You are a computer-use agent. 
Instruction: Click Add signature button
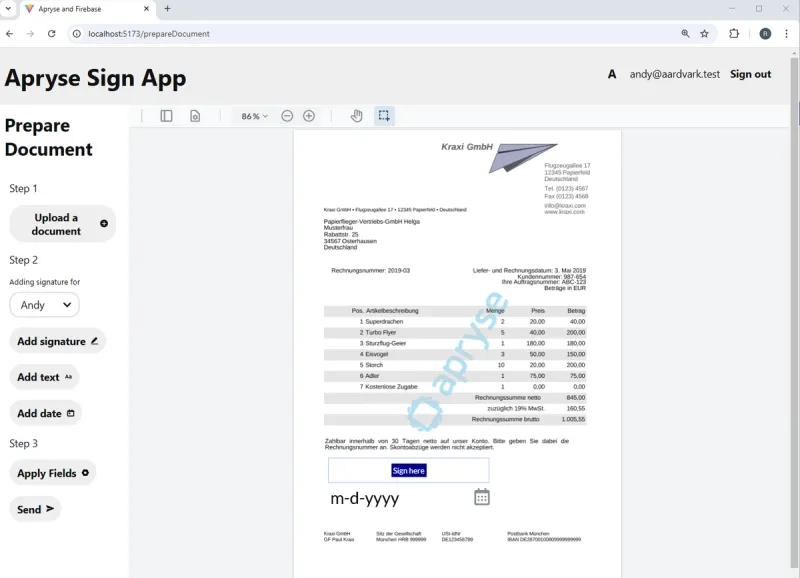click(x=57, y=341)
